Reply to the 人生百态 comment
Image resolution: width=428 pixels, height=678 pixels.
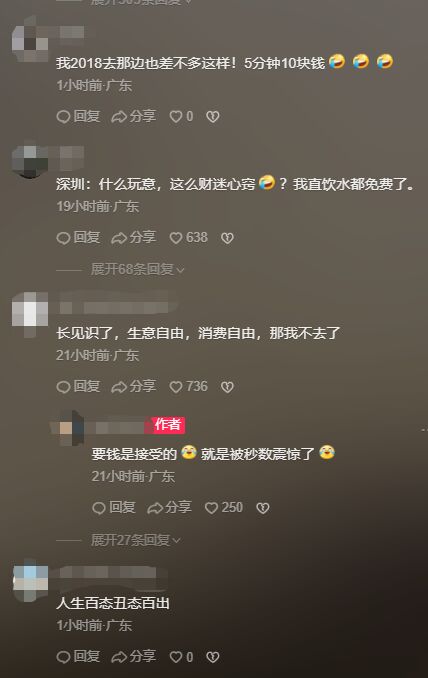pyautogui.click(x=78, y=657)
